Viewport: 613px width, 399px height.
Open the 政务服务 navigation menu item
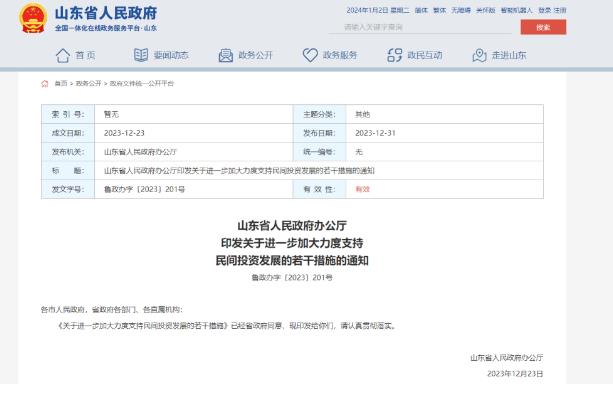click(340, 55)
